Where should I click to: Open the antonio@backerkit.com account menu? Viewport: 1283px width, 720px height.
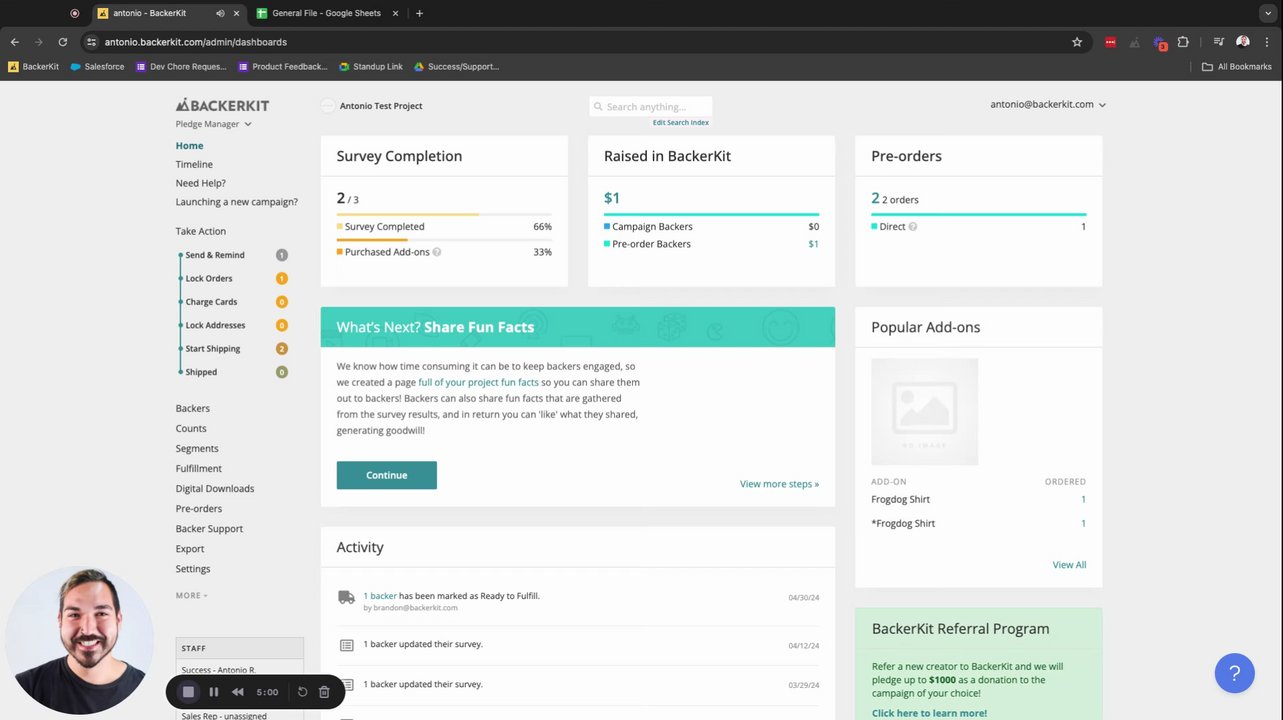click(x=1047, y=104)
